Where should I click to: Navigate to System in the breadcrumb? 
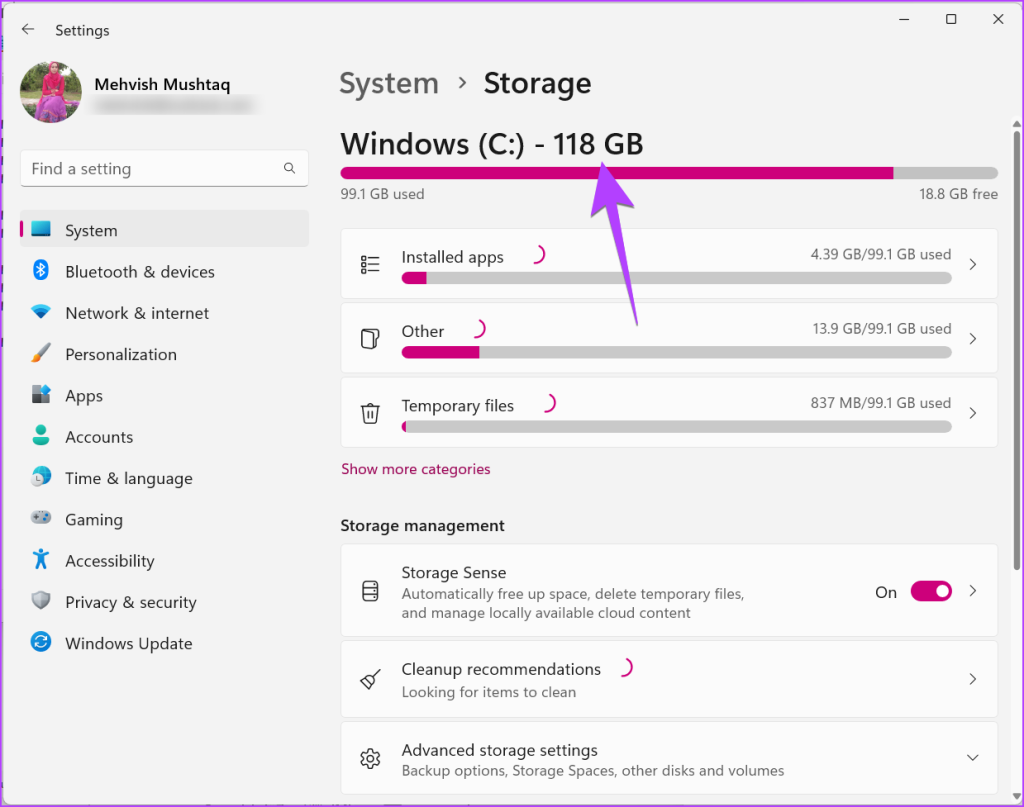(x=389, y=84)
